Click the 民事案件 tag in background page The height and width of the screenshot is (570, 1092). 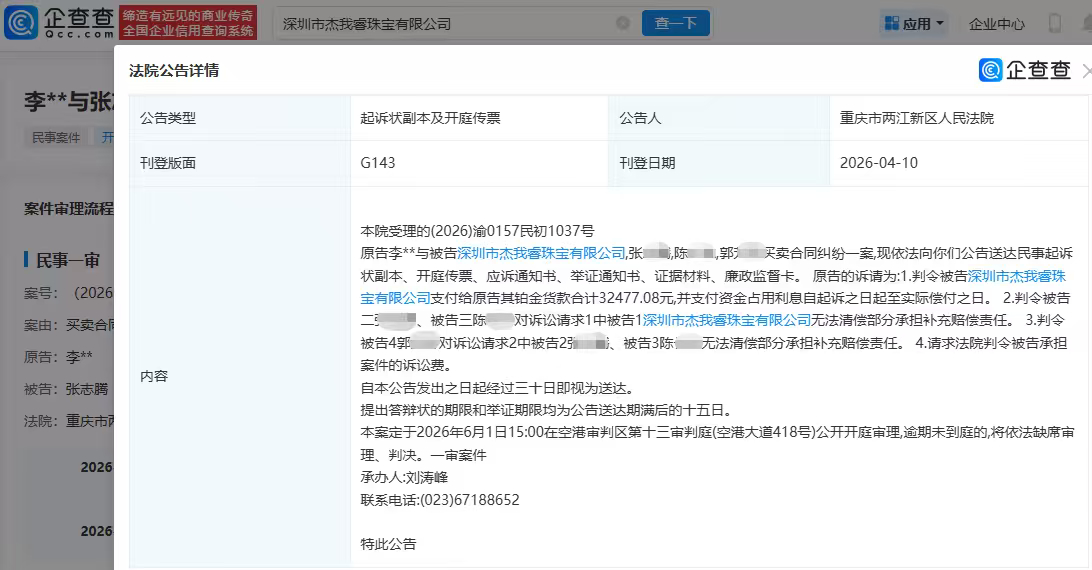click(x=56, y=137)
